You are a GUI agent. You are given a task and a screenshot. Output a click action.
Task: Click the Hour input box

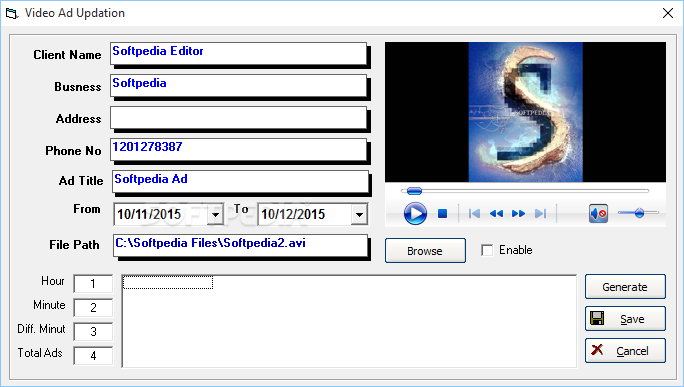coord(93,284)
